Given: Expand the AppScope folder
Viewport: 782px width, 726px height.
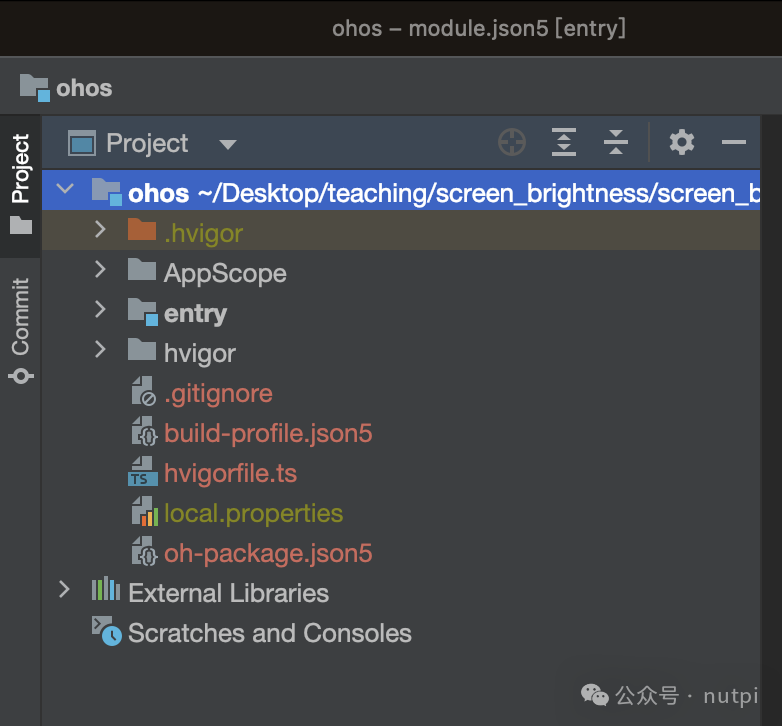Looking at the screenshot, I should click(x=100, y=270).
